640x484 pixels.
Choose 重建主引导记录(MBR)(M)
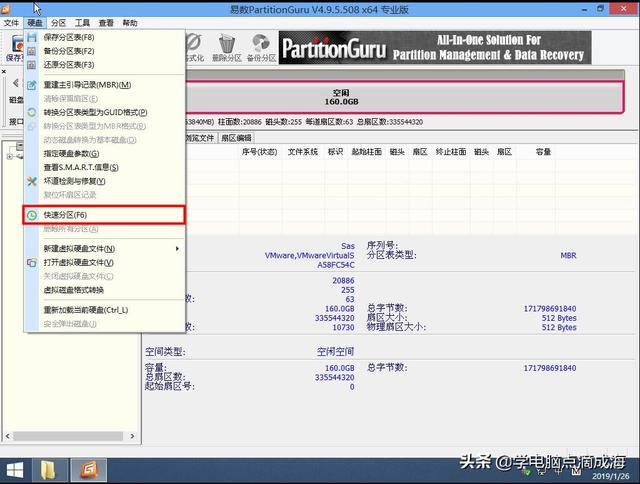coord(105,85)
